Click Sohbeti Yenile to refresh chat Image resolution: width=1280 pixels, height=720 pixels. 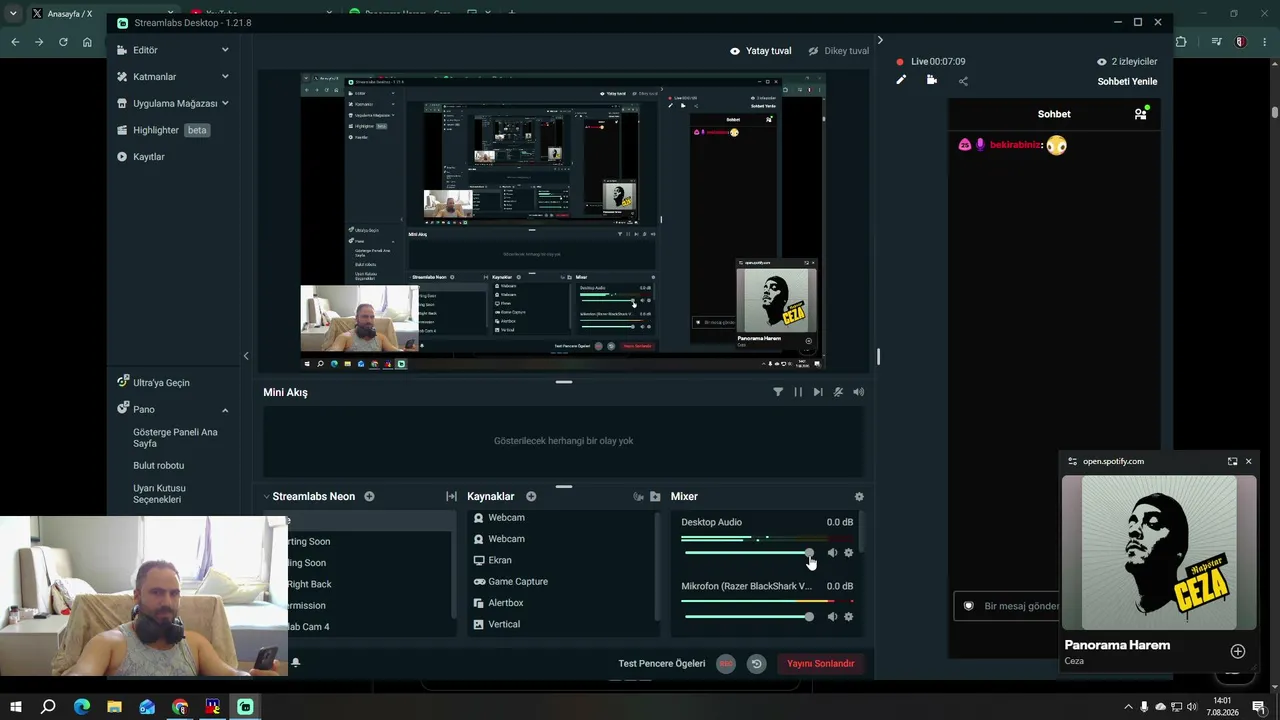click(x=1127, y=82)
